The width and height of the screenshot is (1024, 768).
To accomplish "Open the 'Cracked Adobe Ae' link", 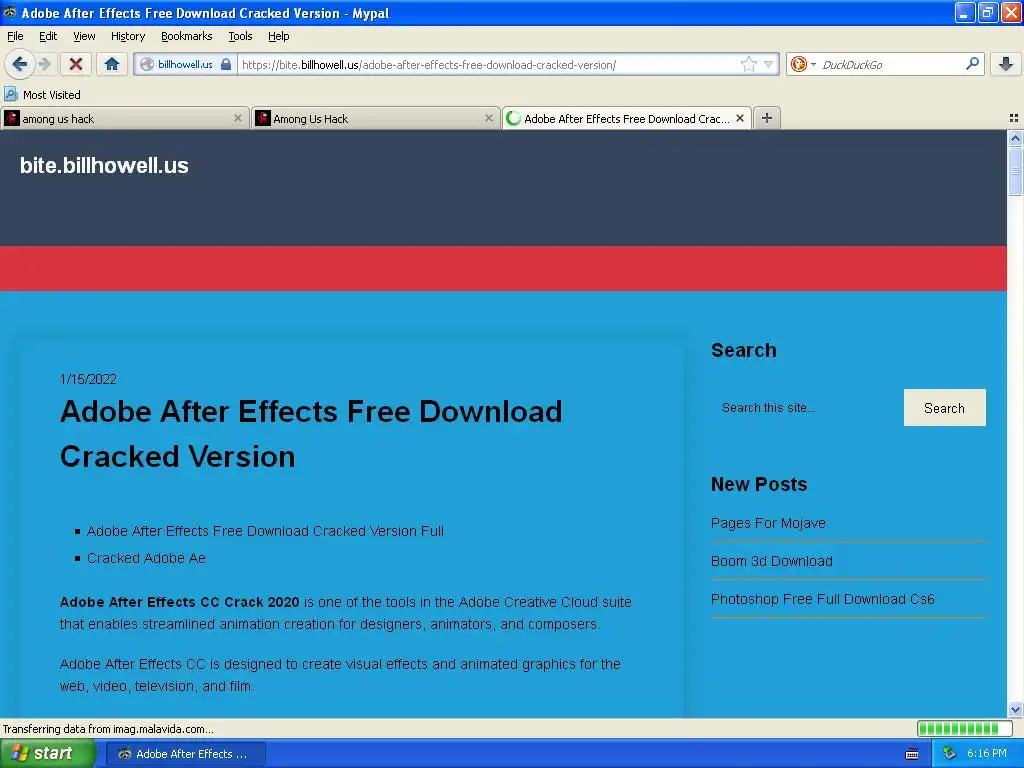I will coord(146,558).
